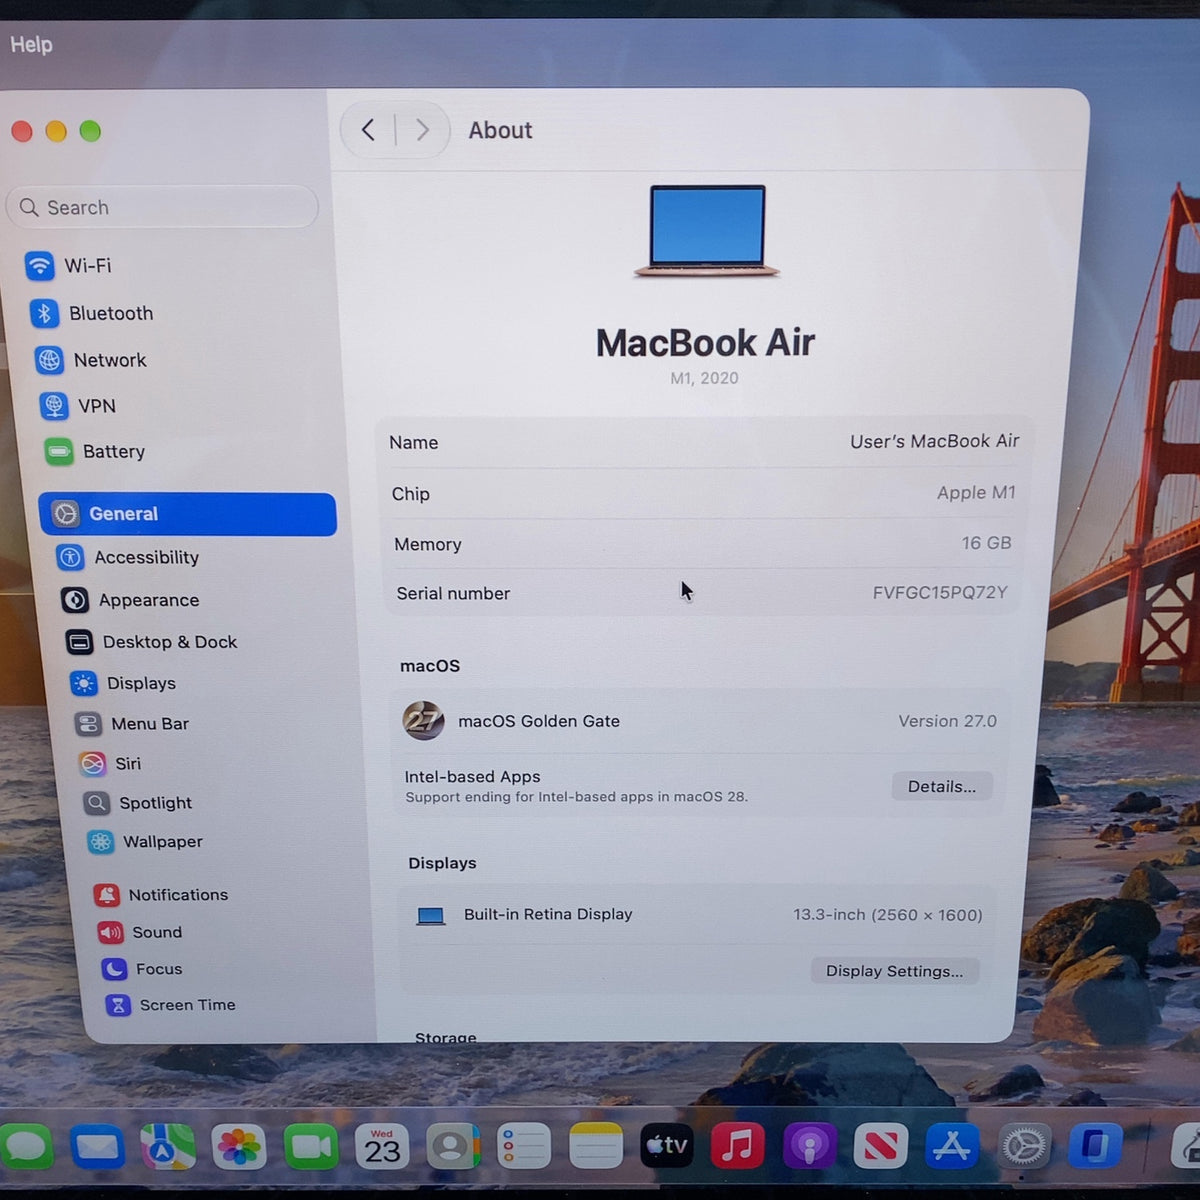Image resolution: width=1200 pixels, height=1200 pixels.
Task: Launch Photos from the Dock
Action: tap(238, 1147)
